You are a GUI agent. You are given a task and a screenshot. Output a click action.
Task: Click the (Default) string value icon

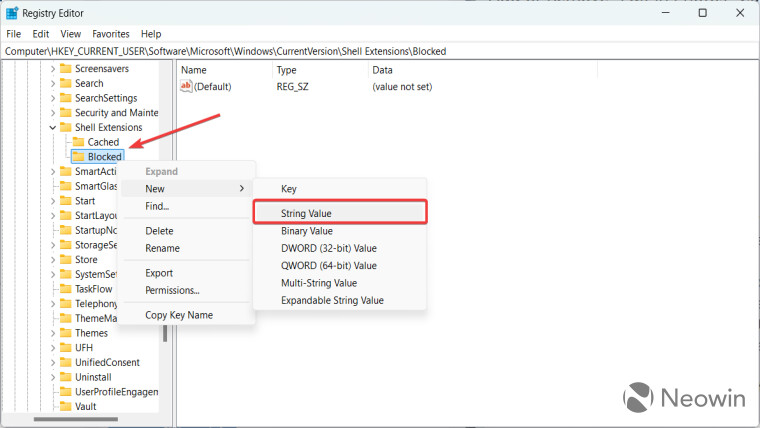(186, 86)
